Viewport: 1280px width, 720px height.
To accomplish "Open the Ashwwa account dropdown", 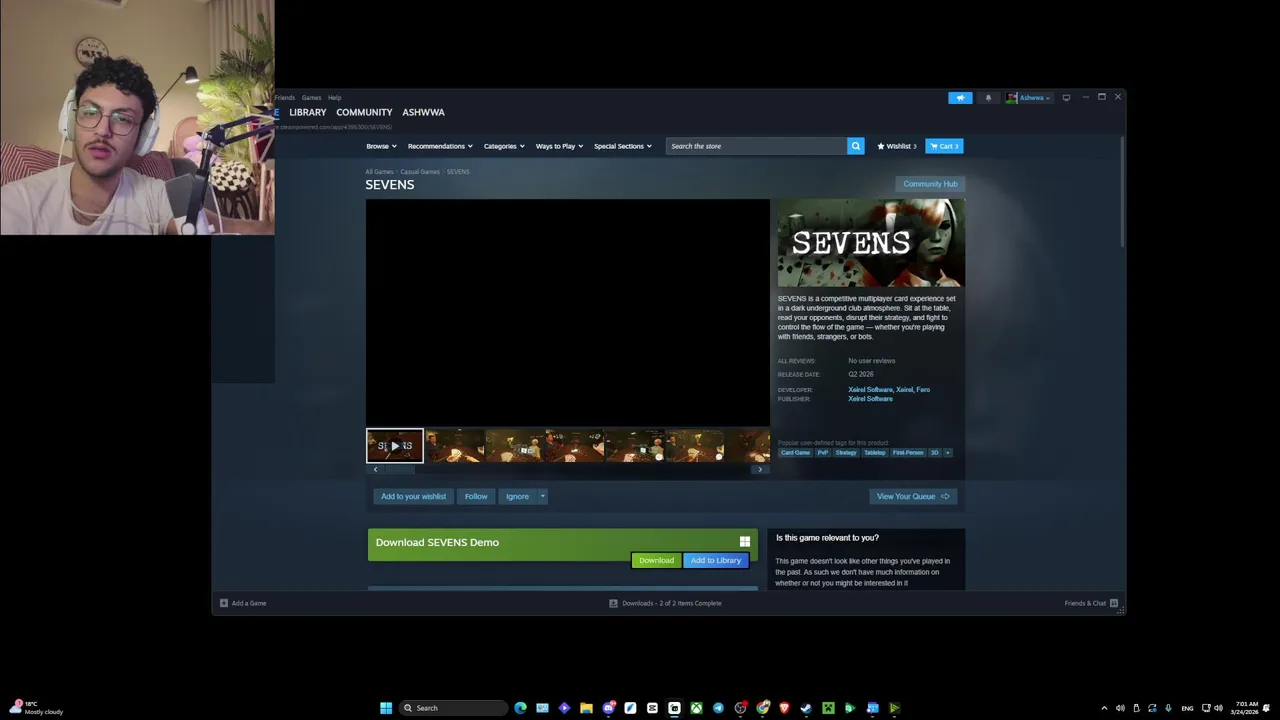I will 1029,98.
